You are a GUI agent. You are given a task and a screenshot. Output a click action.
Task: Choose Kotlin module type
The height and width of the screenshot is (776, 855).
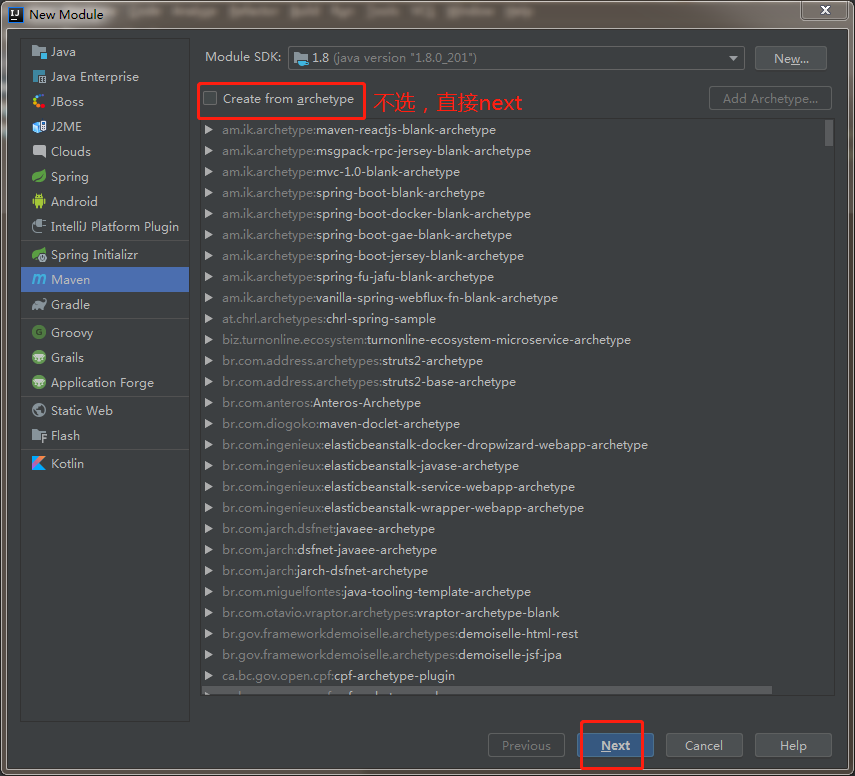[x=67, y=464]
